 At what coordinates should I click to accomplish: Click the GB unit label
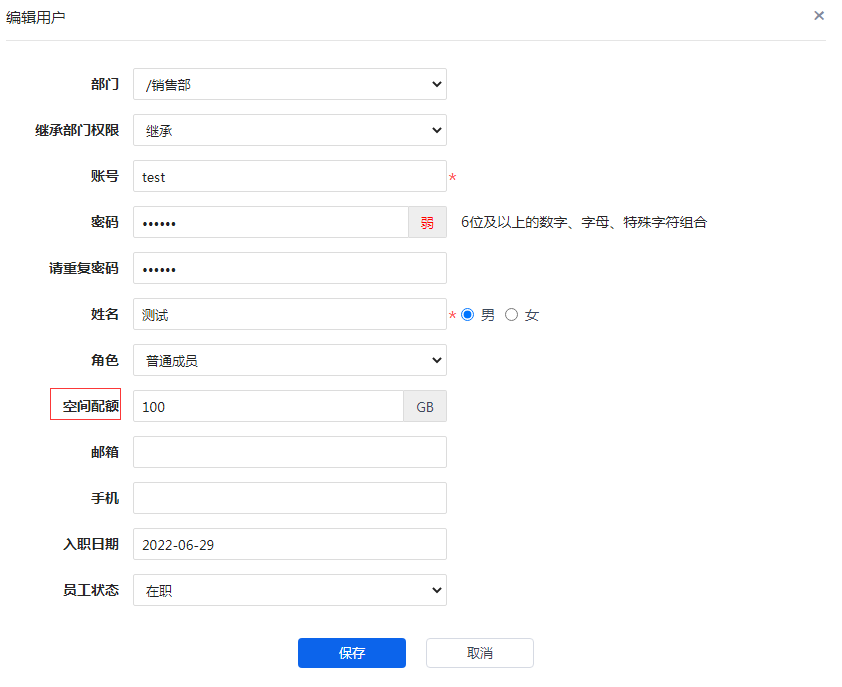point(425,407)
